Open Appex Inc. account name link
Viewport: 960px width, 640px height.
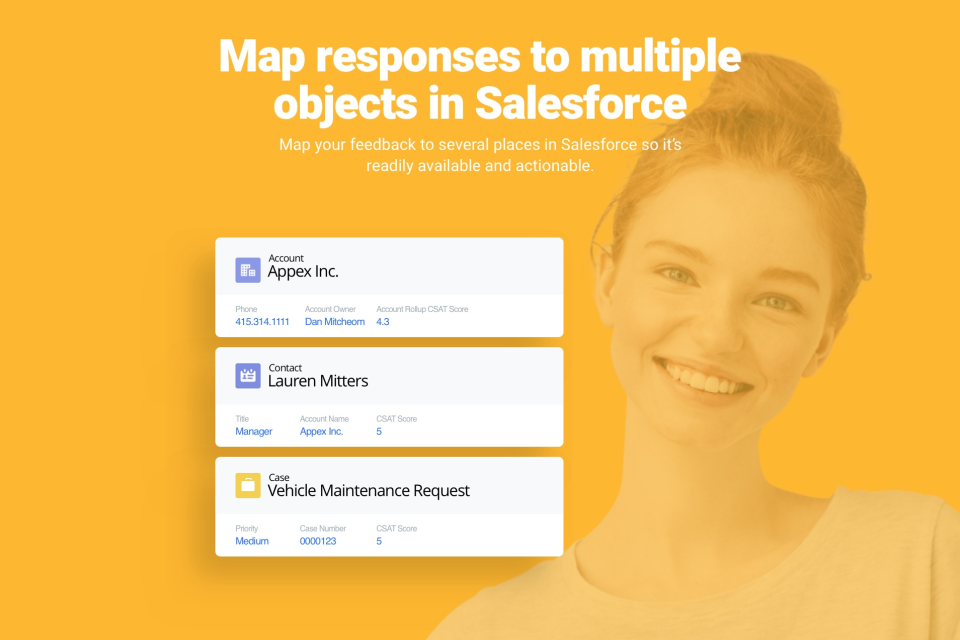(x=321, y=431)
